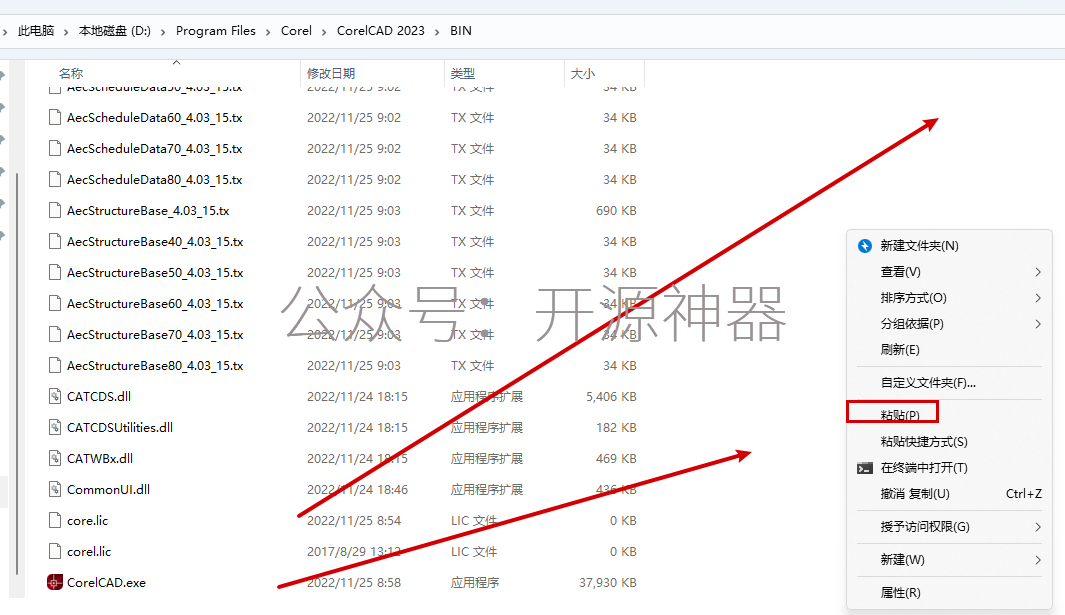Click the BIN breadcrumb segment
Image resolution: width=1065 pixels, height=615 pixels.
pos(461,31)
